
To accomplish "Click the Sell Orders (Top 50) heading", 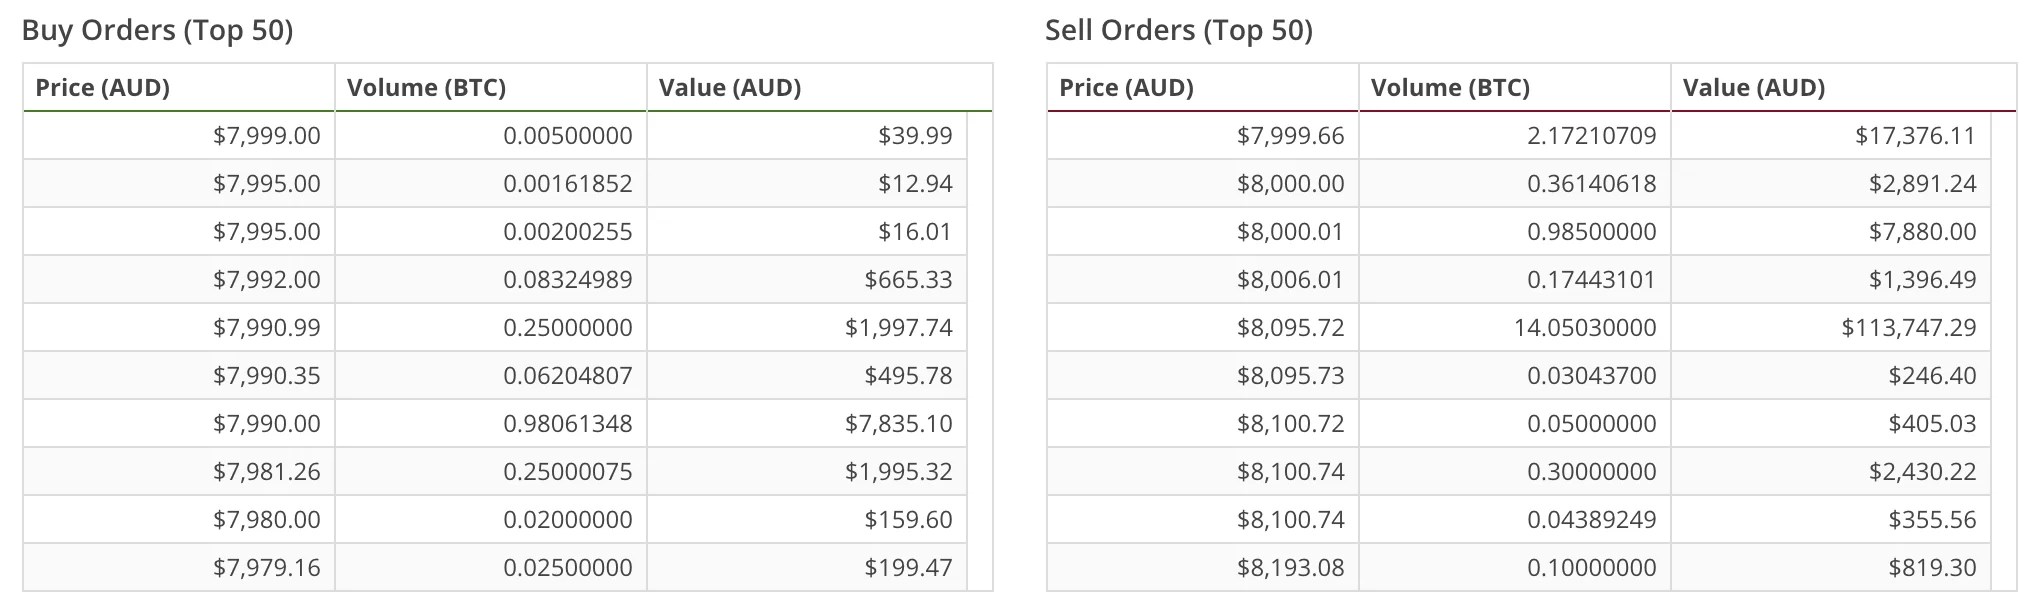I will click(x=1178, y=31).
